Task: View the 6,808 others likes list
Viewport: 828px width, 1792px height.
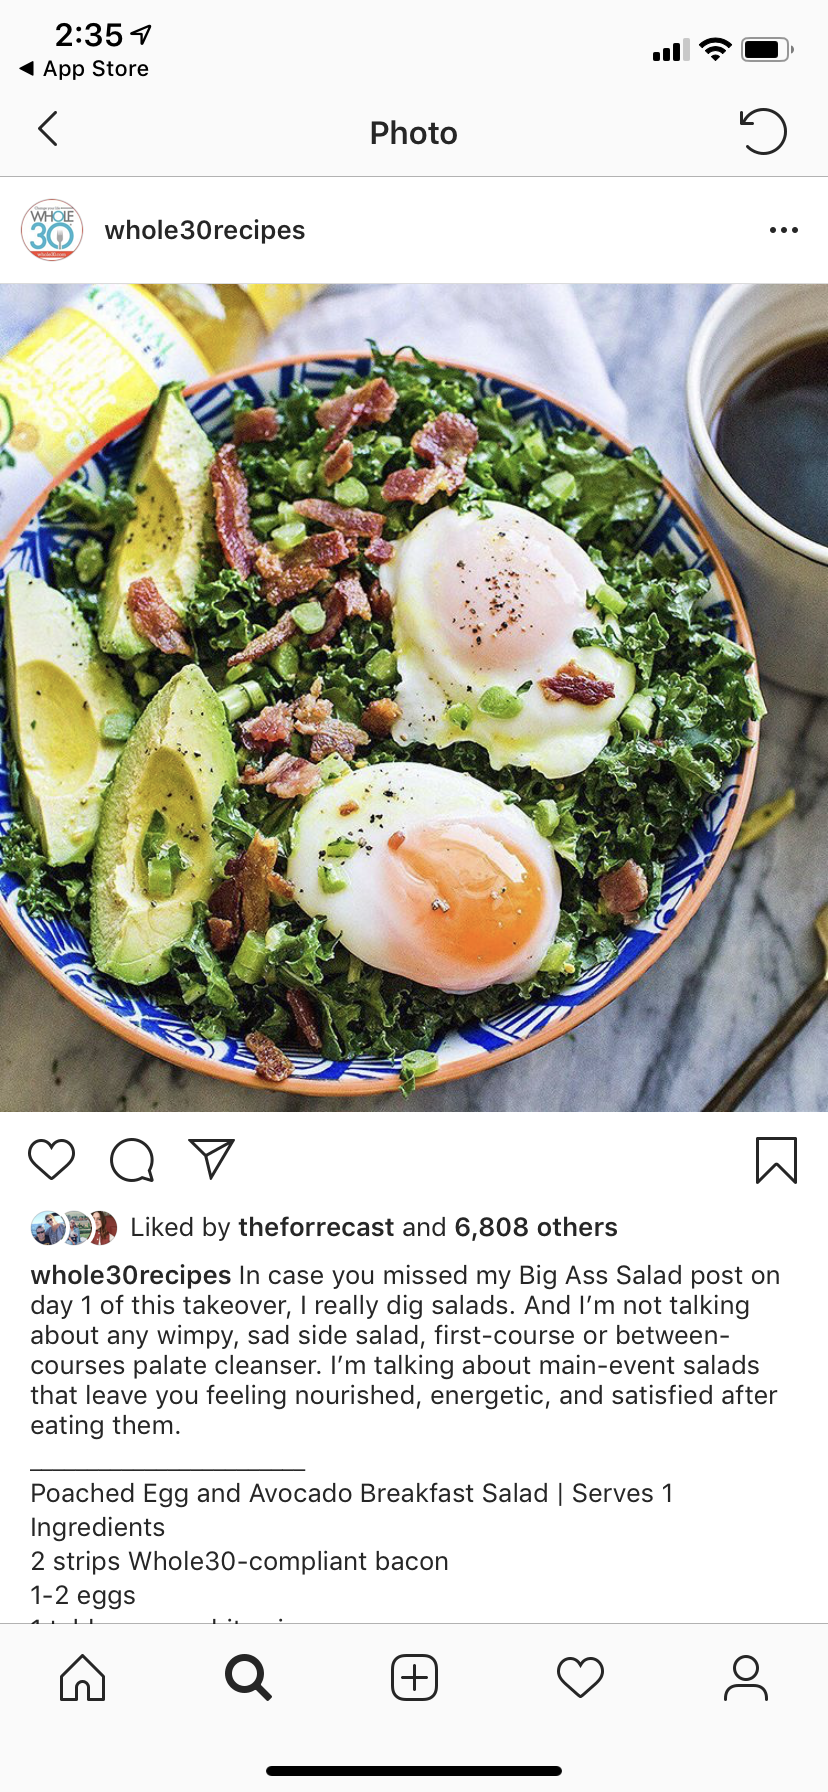Action: [x=536, y=1227]
